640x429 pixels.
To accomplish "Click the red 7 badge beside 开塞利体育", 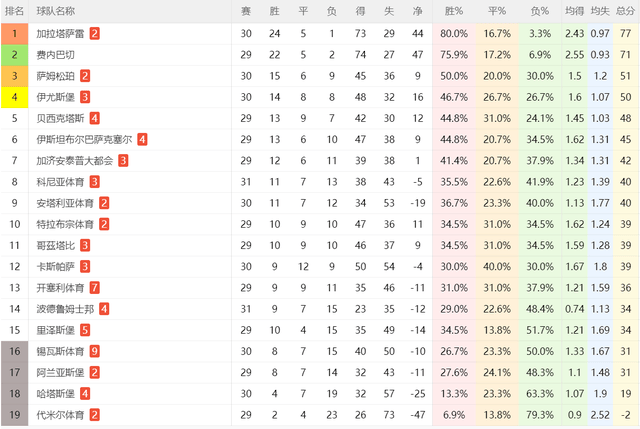I will coord(94,287).
